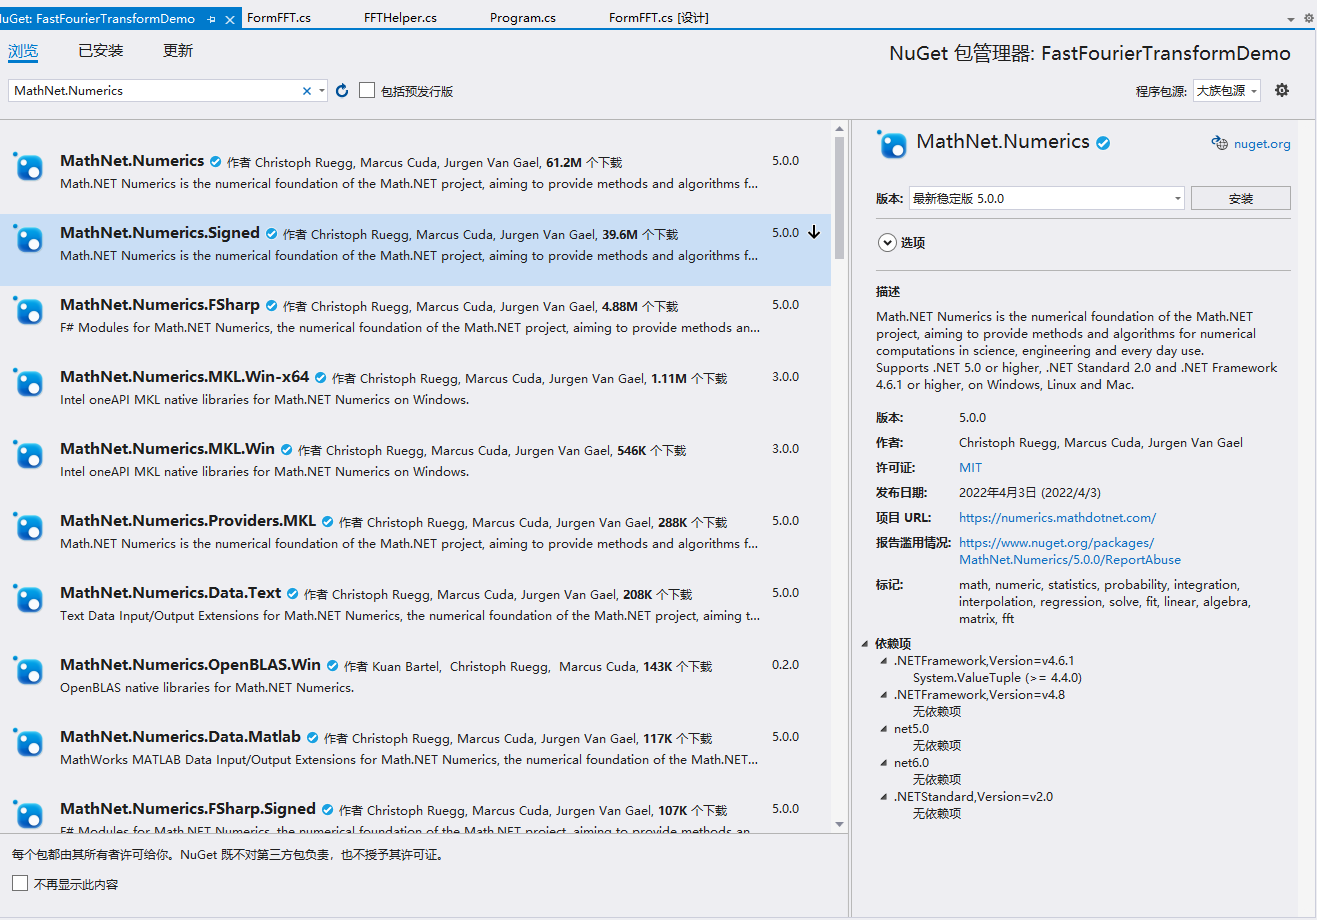Open the tab overflow dropdown arrow
This screenshot has height=920, width=1317.
point(1291,19)
